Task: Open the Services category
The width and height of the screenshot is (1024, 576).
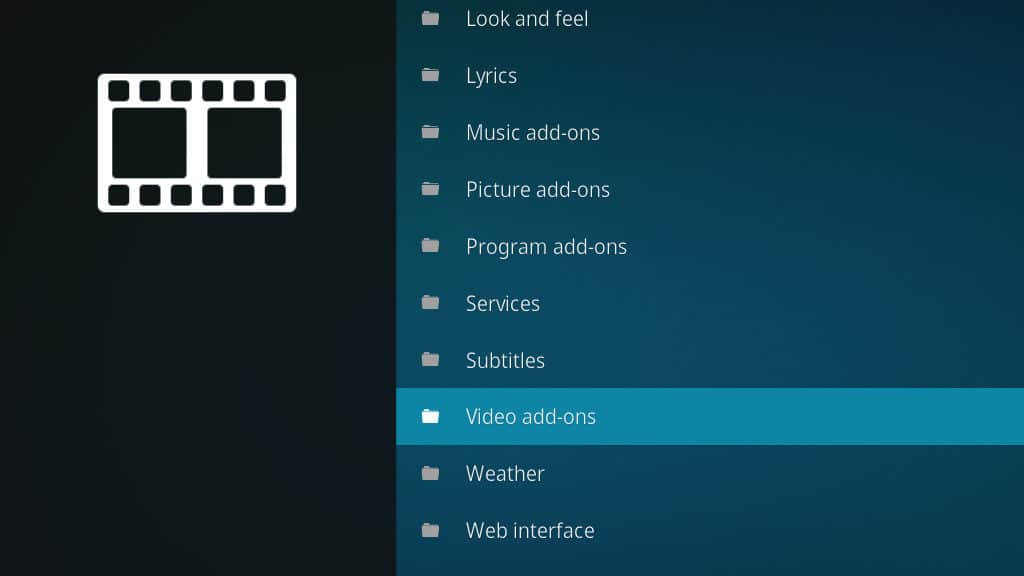Action: pyautogui.click(x=710, y=303)
